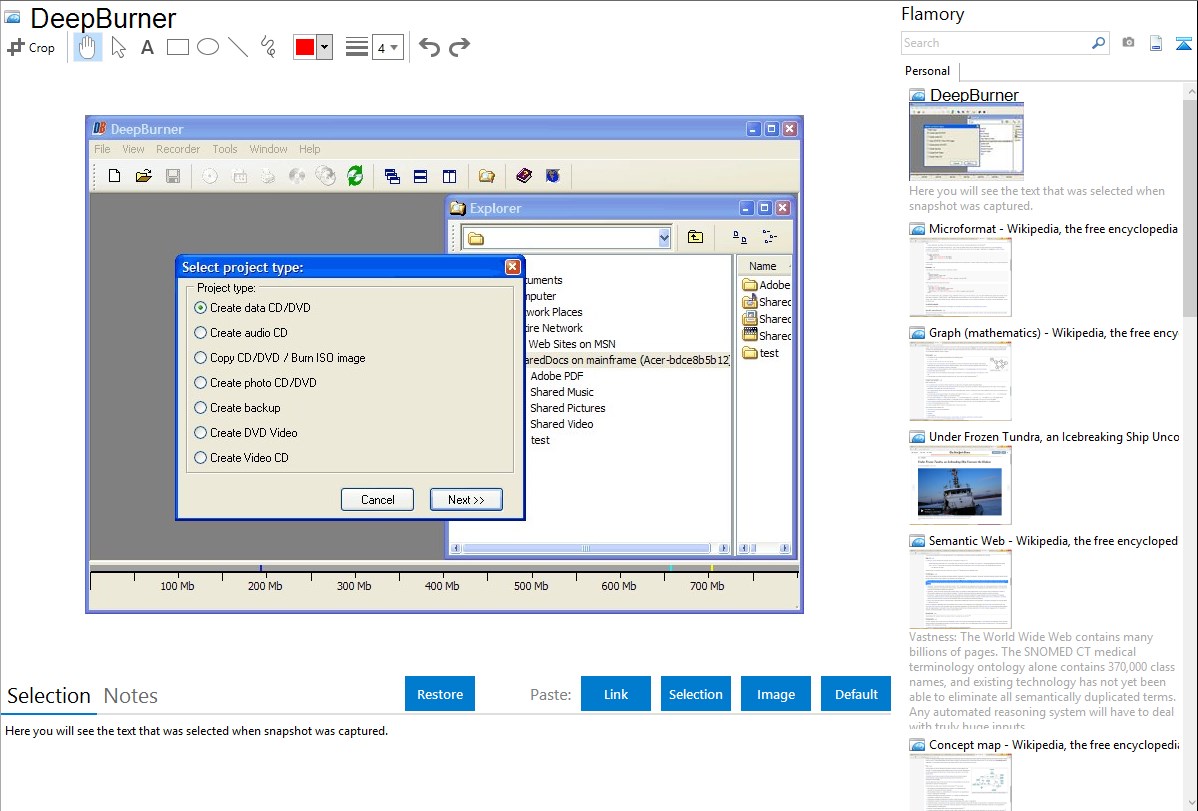Pick the rectangle shape tool

tap(178, 47)
